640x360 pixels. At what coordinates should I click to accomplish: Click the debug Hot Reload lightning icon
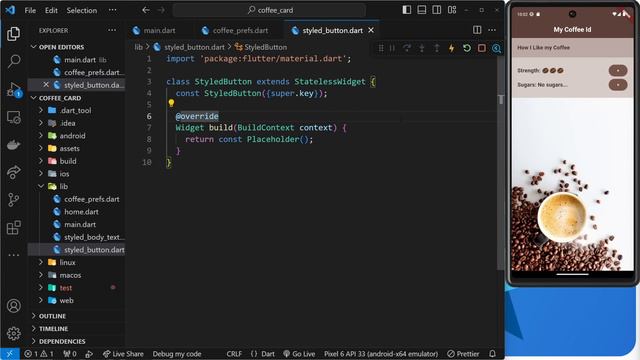451,48
